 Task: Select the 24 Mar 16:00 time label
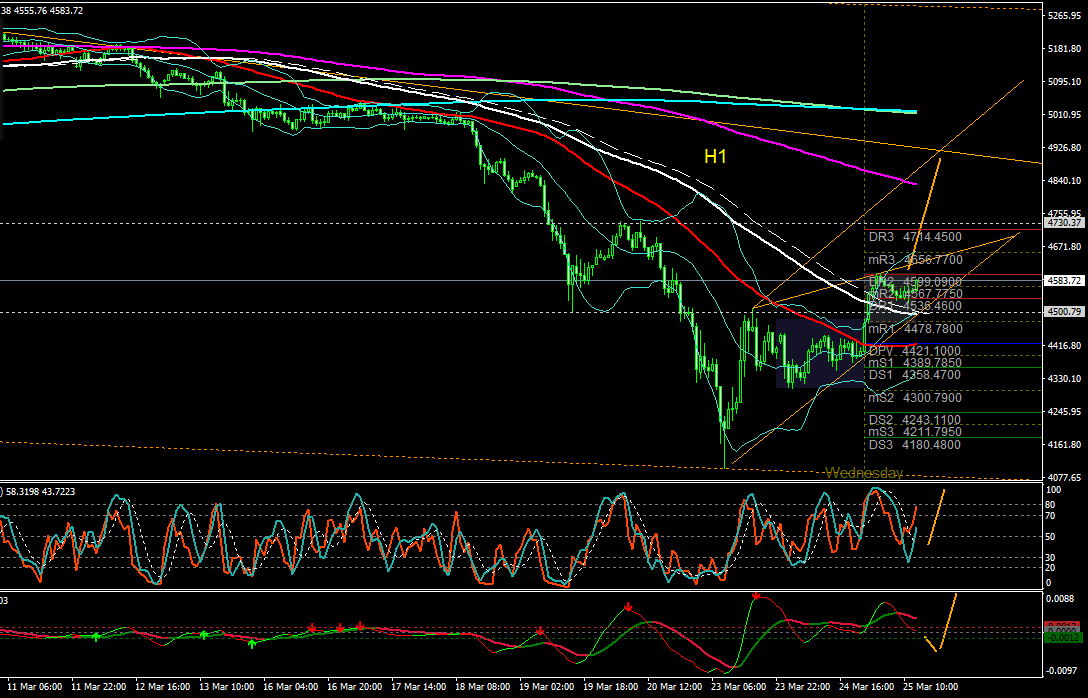(867, 687)
